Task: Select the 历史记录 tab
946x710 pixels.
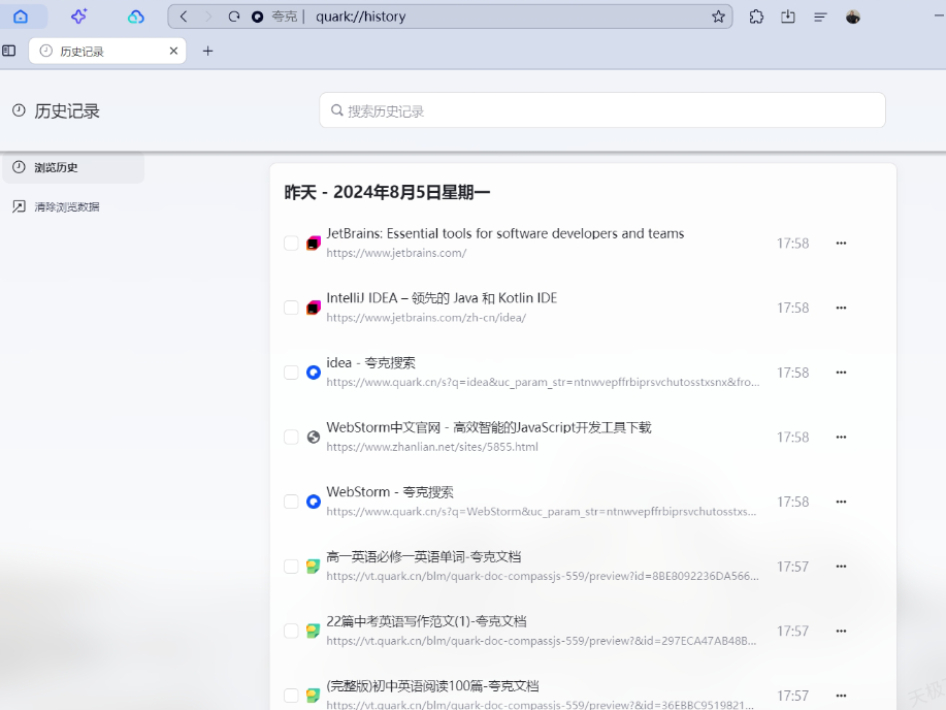Action: pos(107,51)
